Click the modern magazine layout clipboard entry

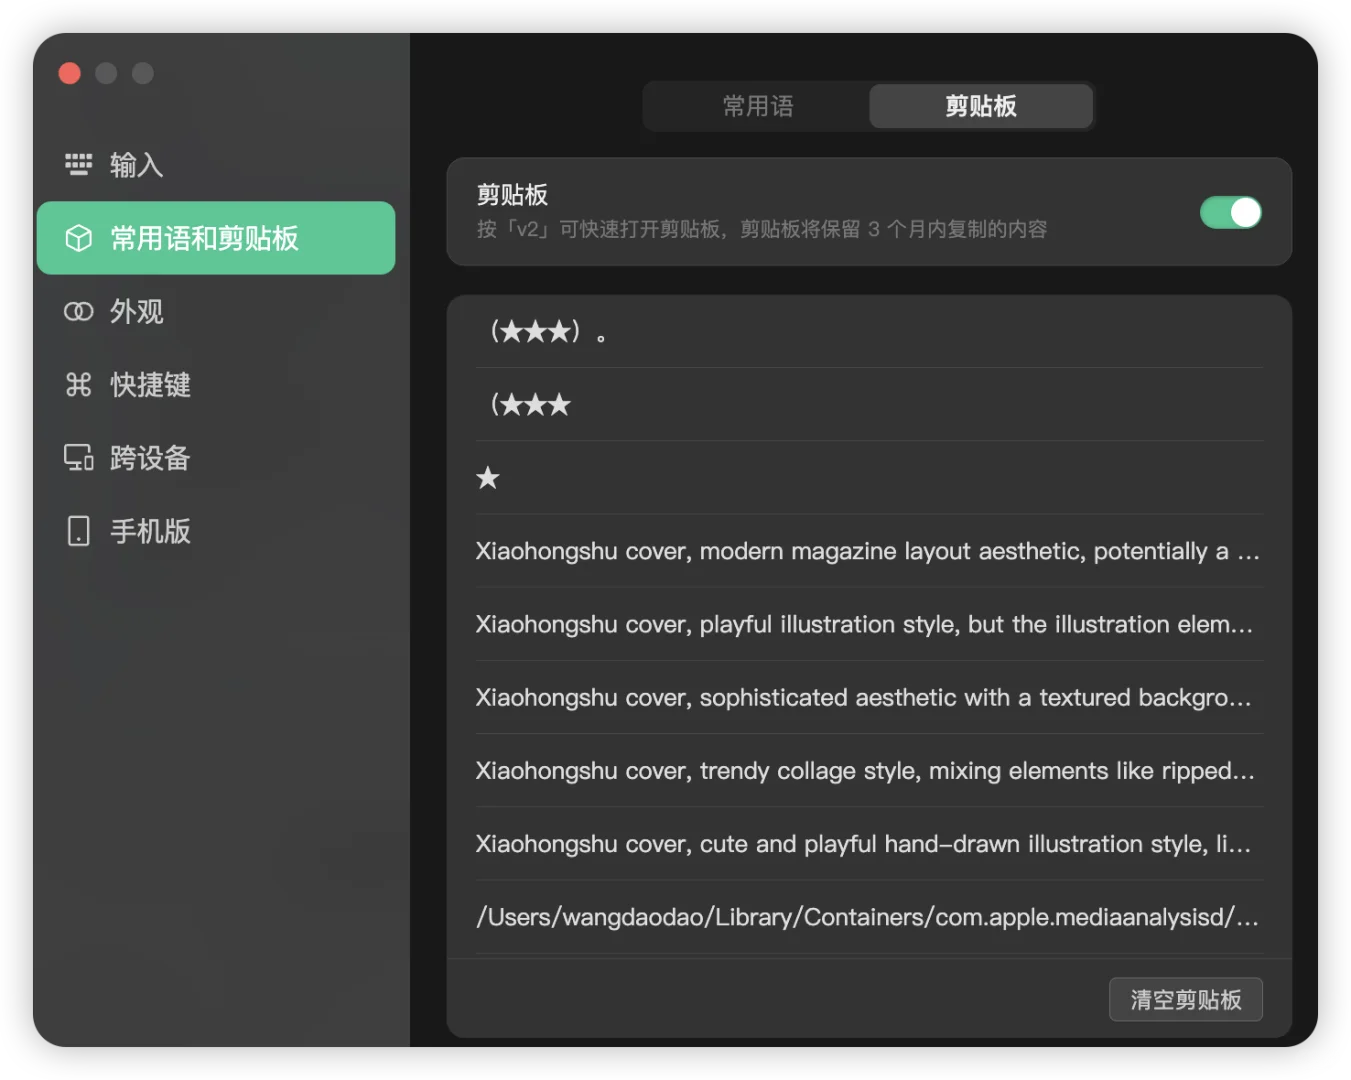click(x=867, y=551)
